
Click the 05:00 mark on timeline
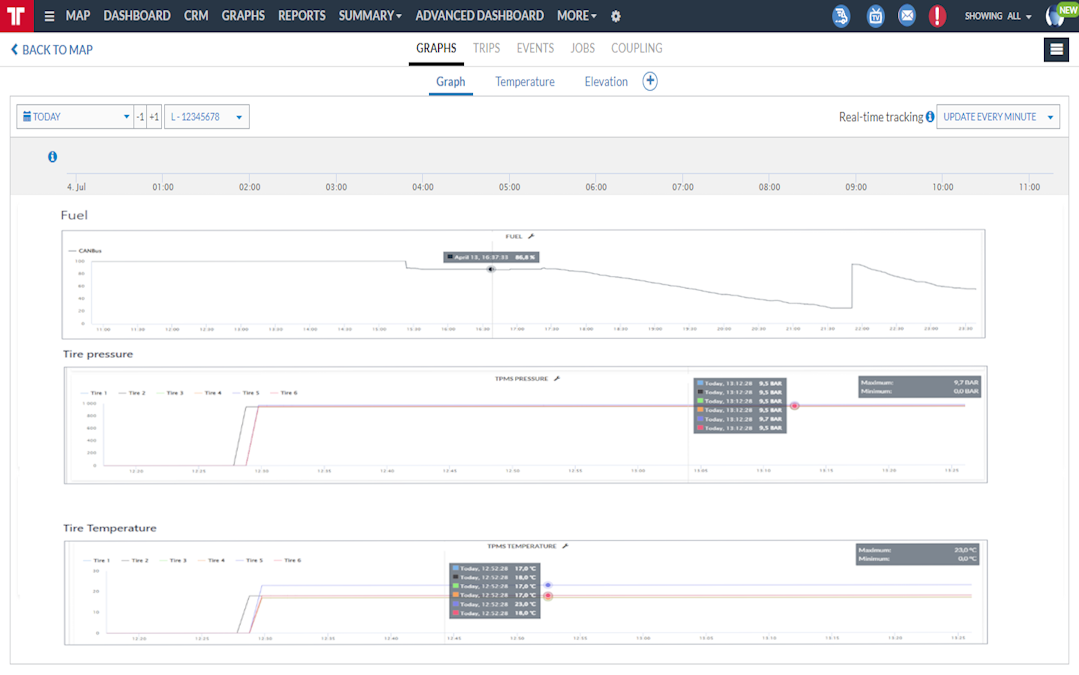point(509,187)
